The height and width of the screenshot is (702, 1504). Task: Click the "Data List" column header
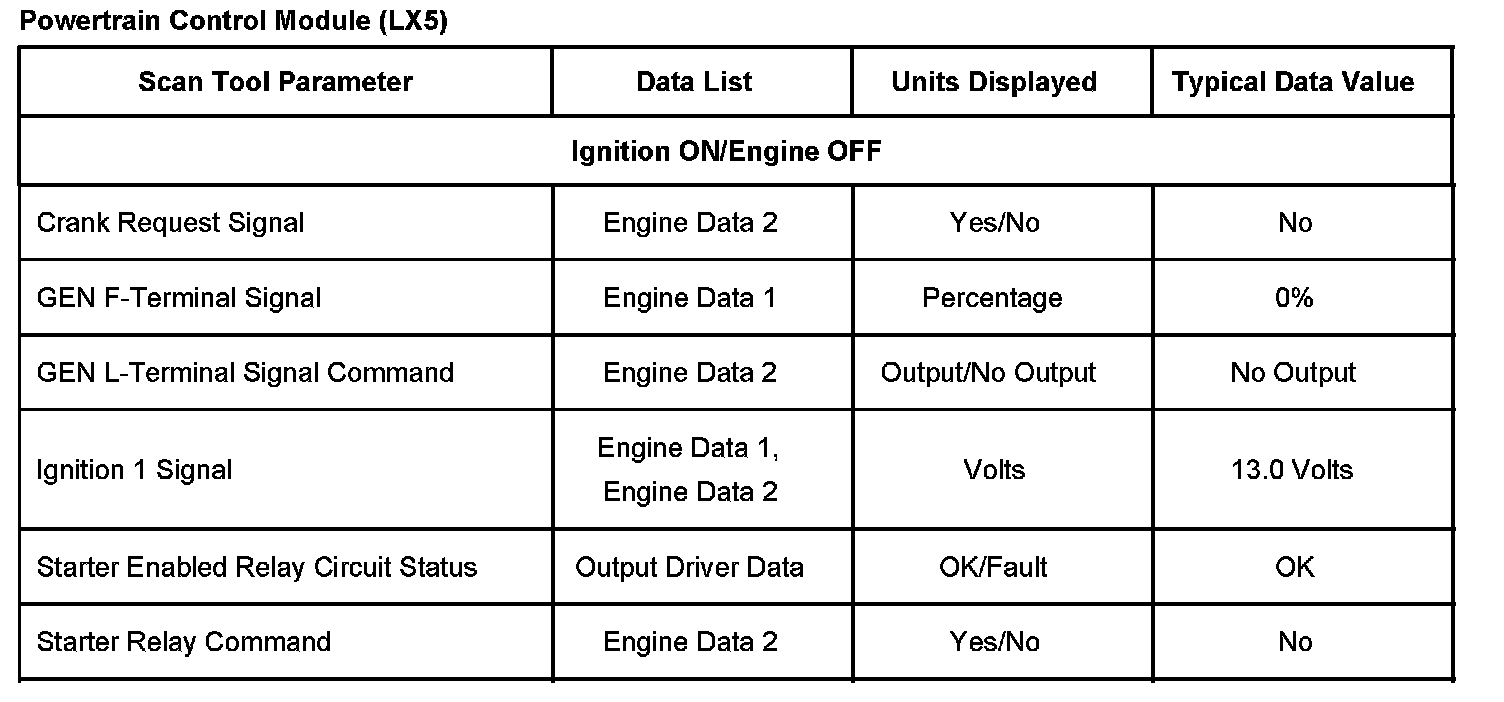point(694,82)
